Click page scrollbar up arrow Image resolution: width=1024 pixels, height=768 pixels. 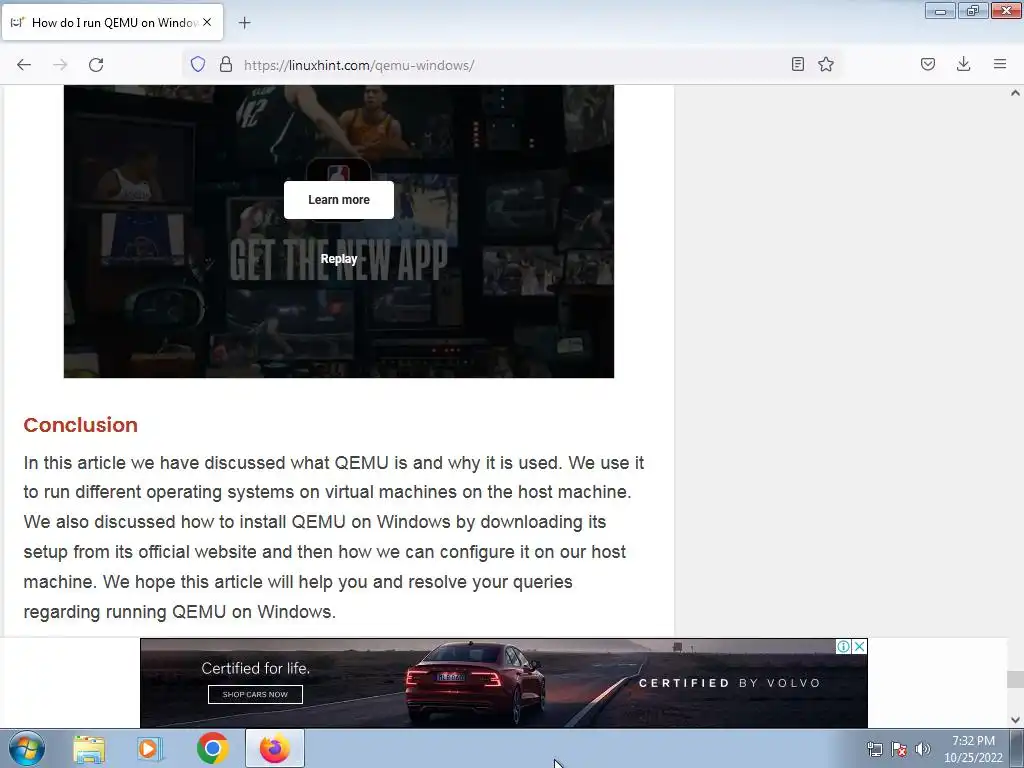[x=1015, y=93]
